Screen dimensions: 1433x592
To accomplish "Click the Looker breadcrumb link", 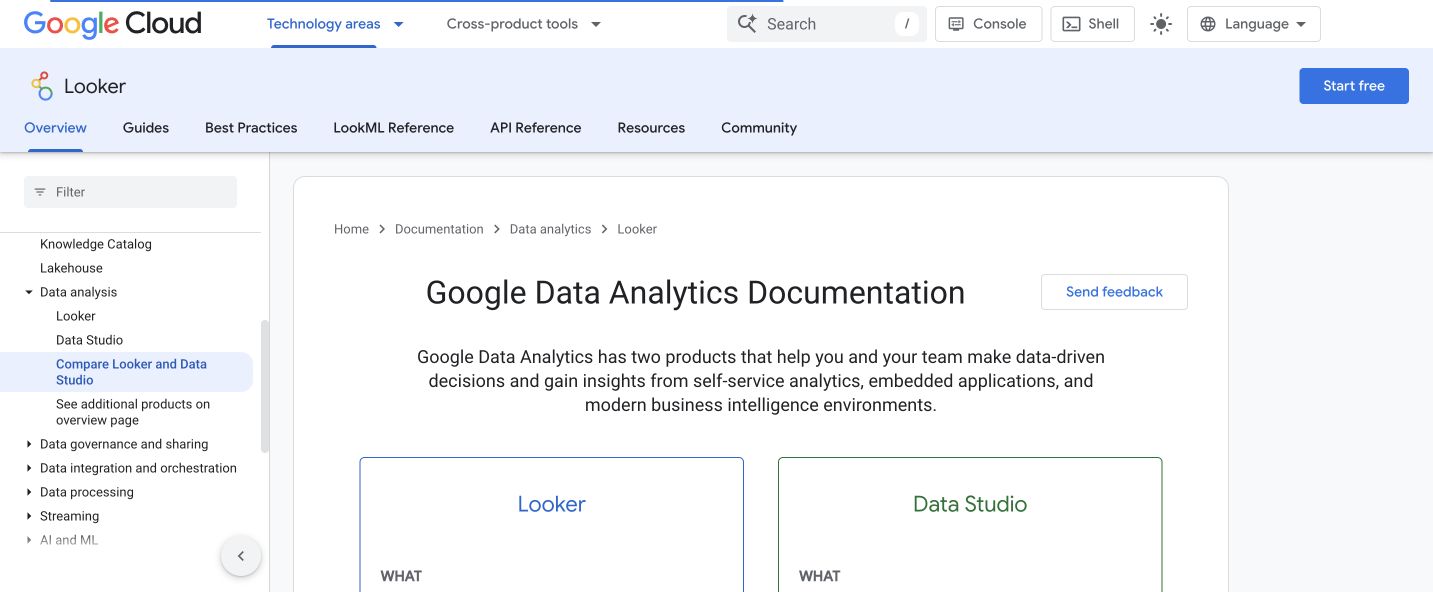I will (x=637, y=229).
